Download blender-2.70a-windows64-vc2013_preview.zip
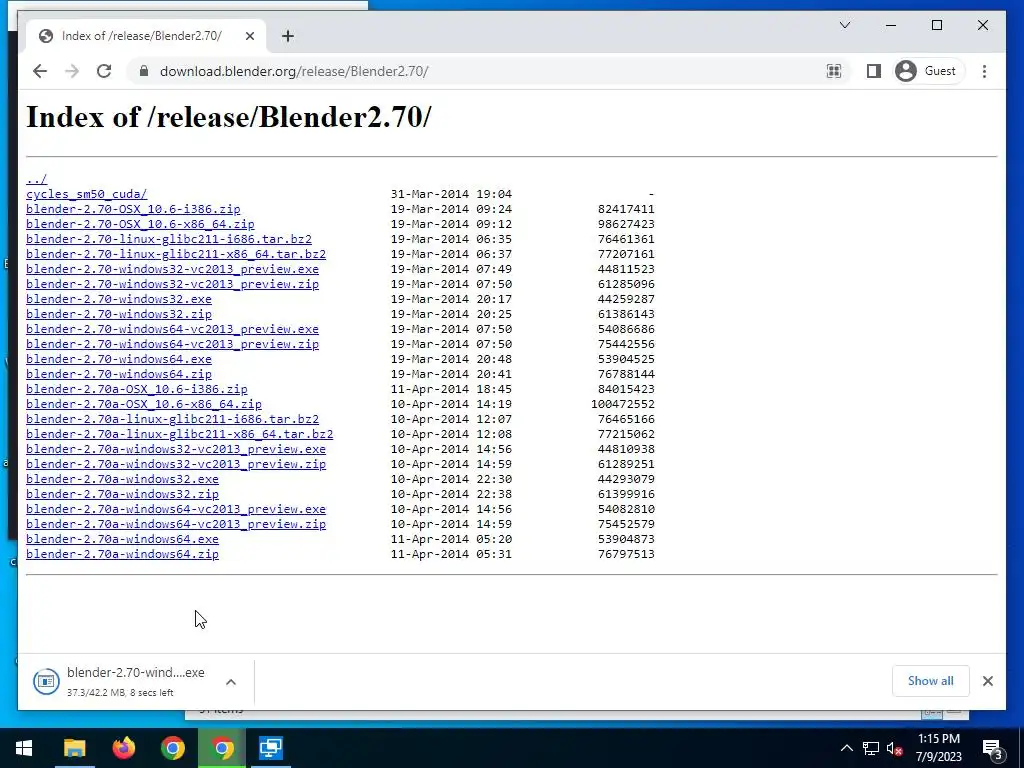This screenshot has width=1024, height=768. point(176,524)
